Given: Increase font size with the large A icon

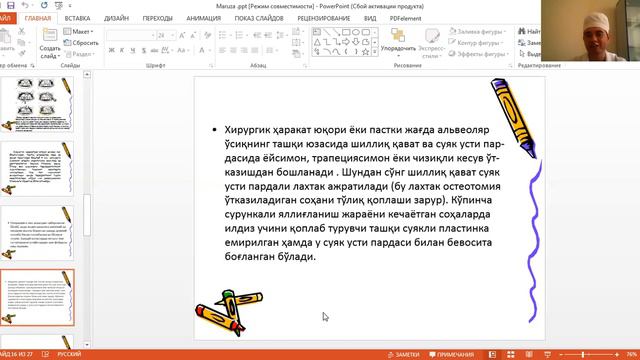Looking at the screenshot, I should [182, 36].
